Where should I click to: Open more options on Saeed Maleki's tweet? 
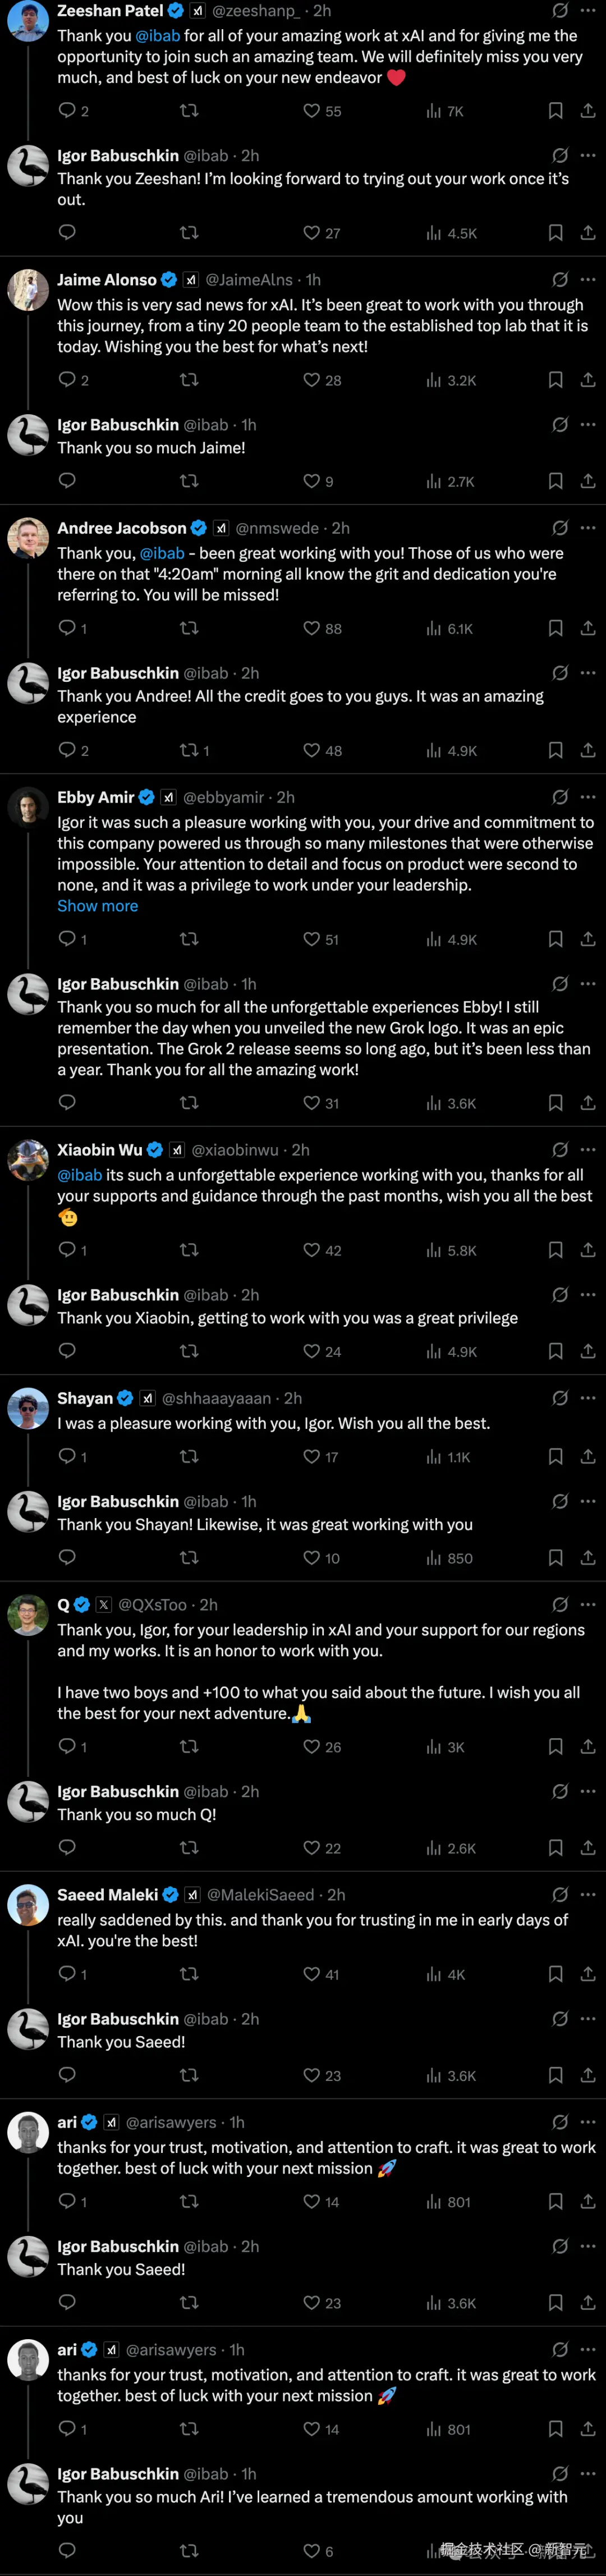pyautogui.click(x=588, y=1894)
